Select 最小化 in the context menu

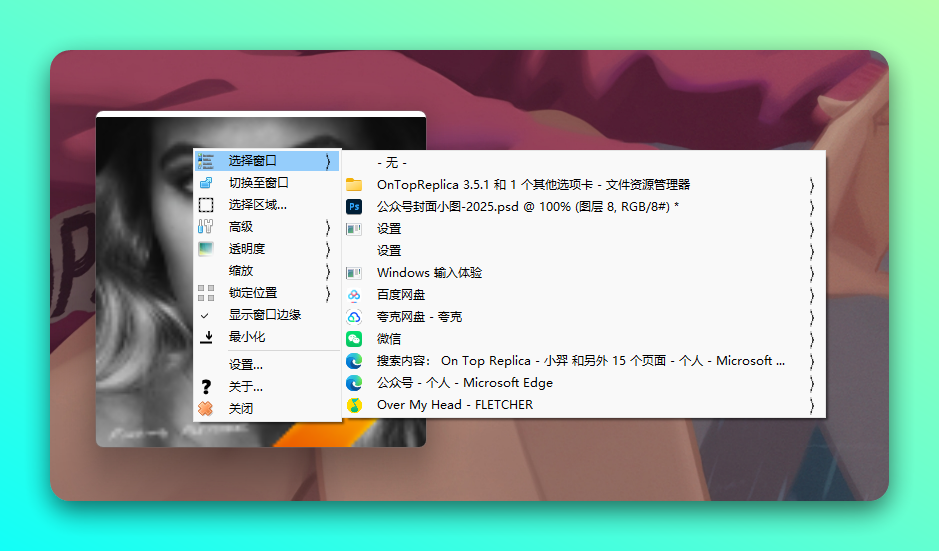(x=267, y=337)
